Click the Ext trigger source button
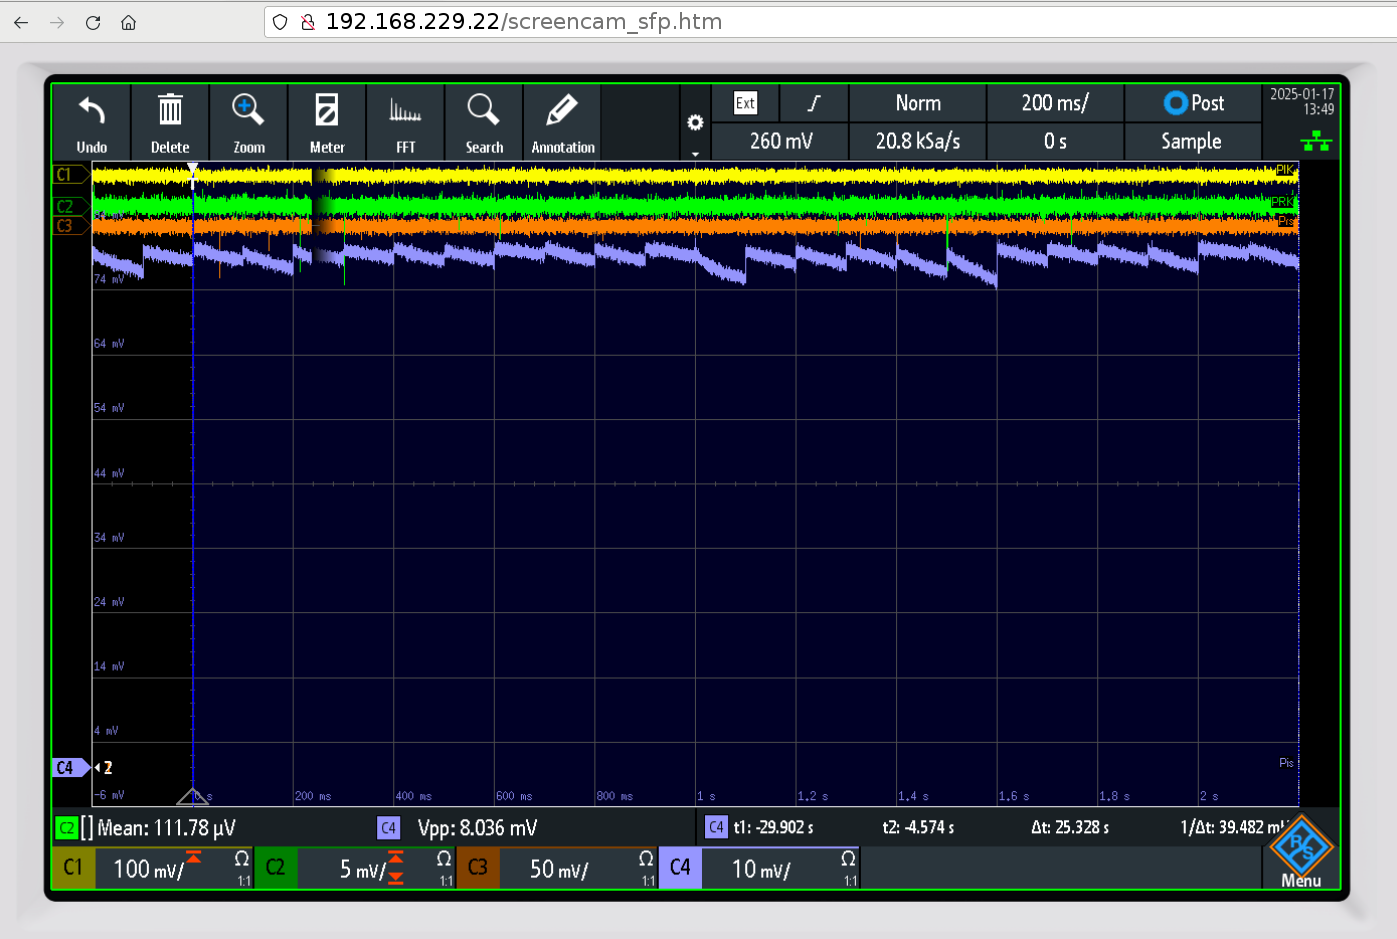 745,103
